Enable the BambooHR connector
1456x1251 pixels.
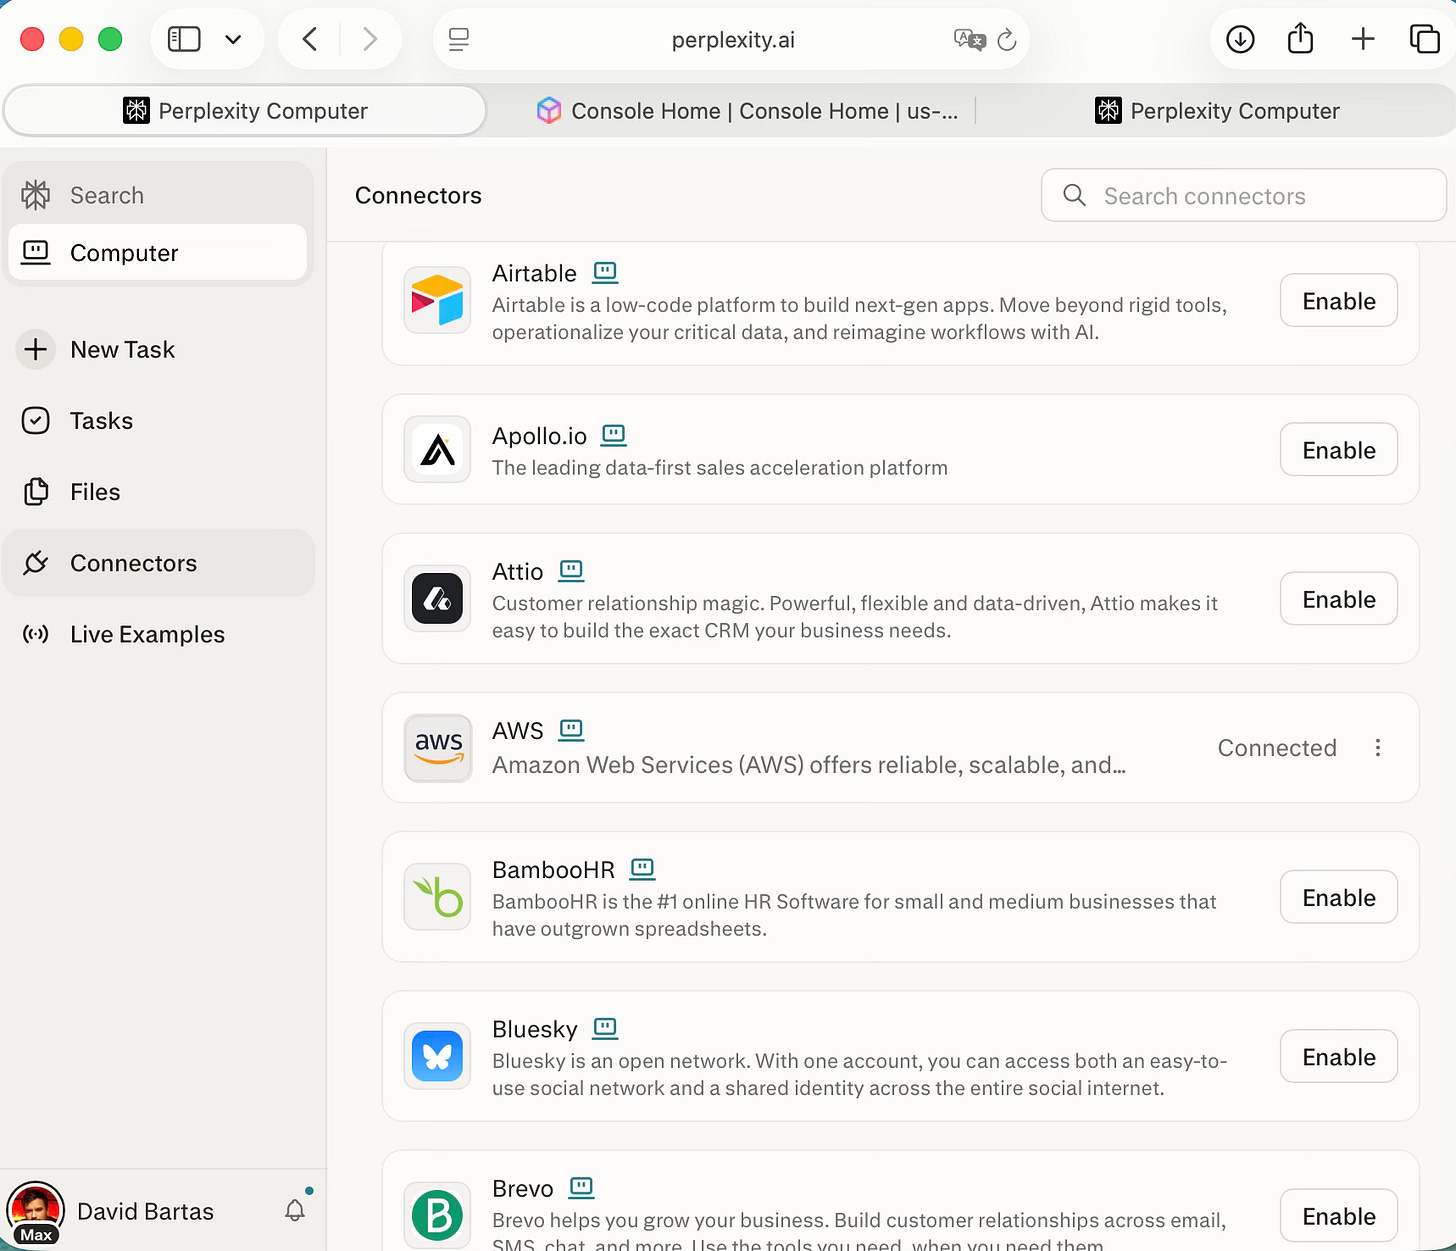click(x=1338, y=898)
